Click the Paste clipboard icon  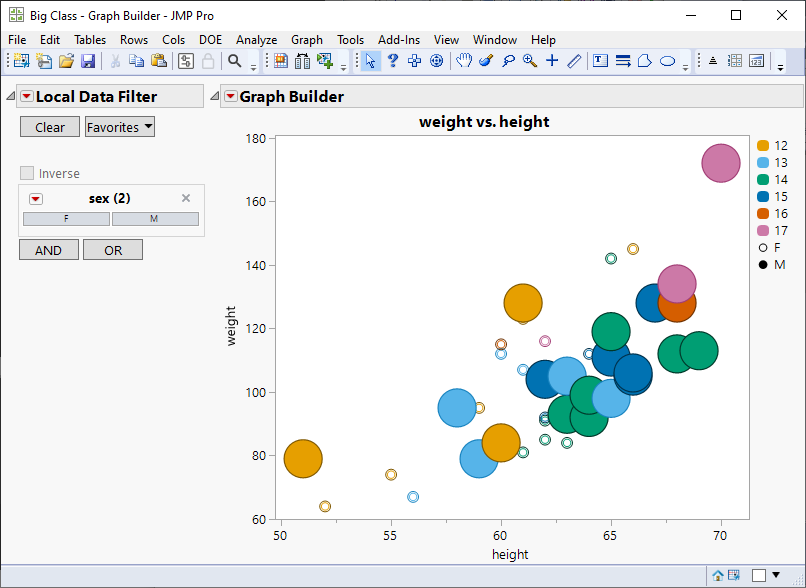pyautogui.click(x=159, y=61)
